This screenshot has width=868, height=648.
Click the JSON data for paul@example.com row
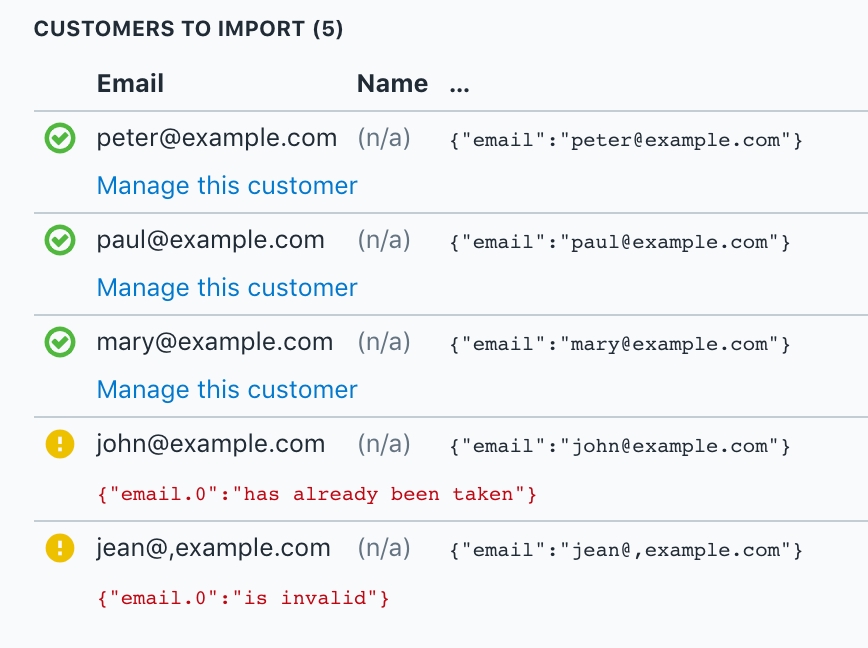coord(620,242)
